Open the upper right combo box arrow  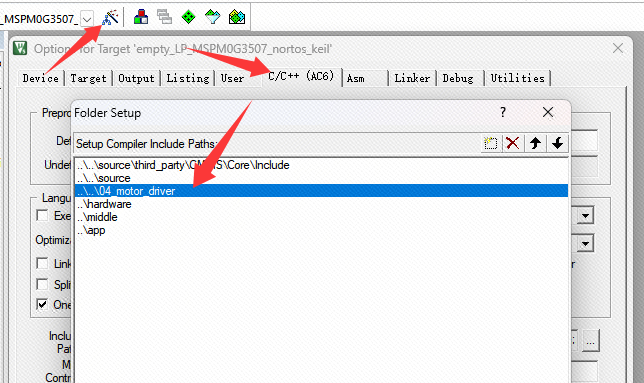[x=586, y=216]
